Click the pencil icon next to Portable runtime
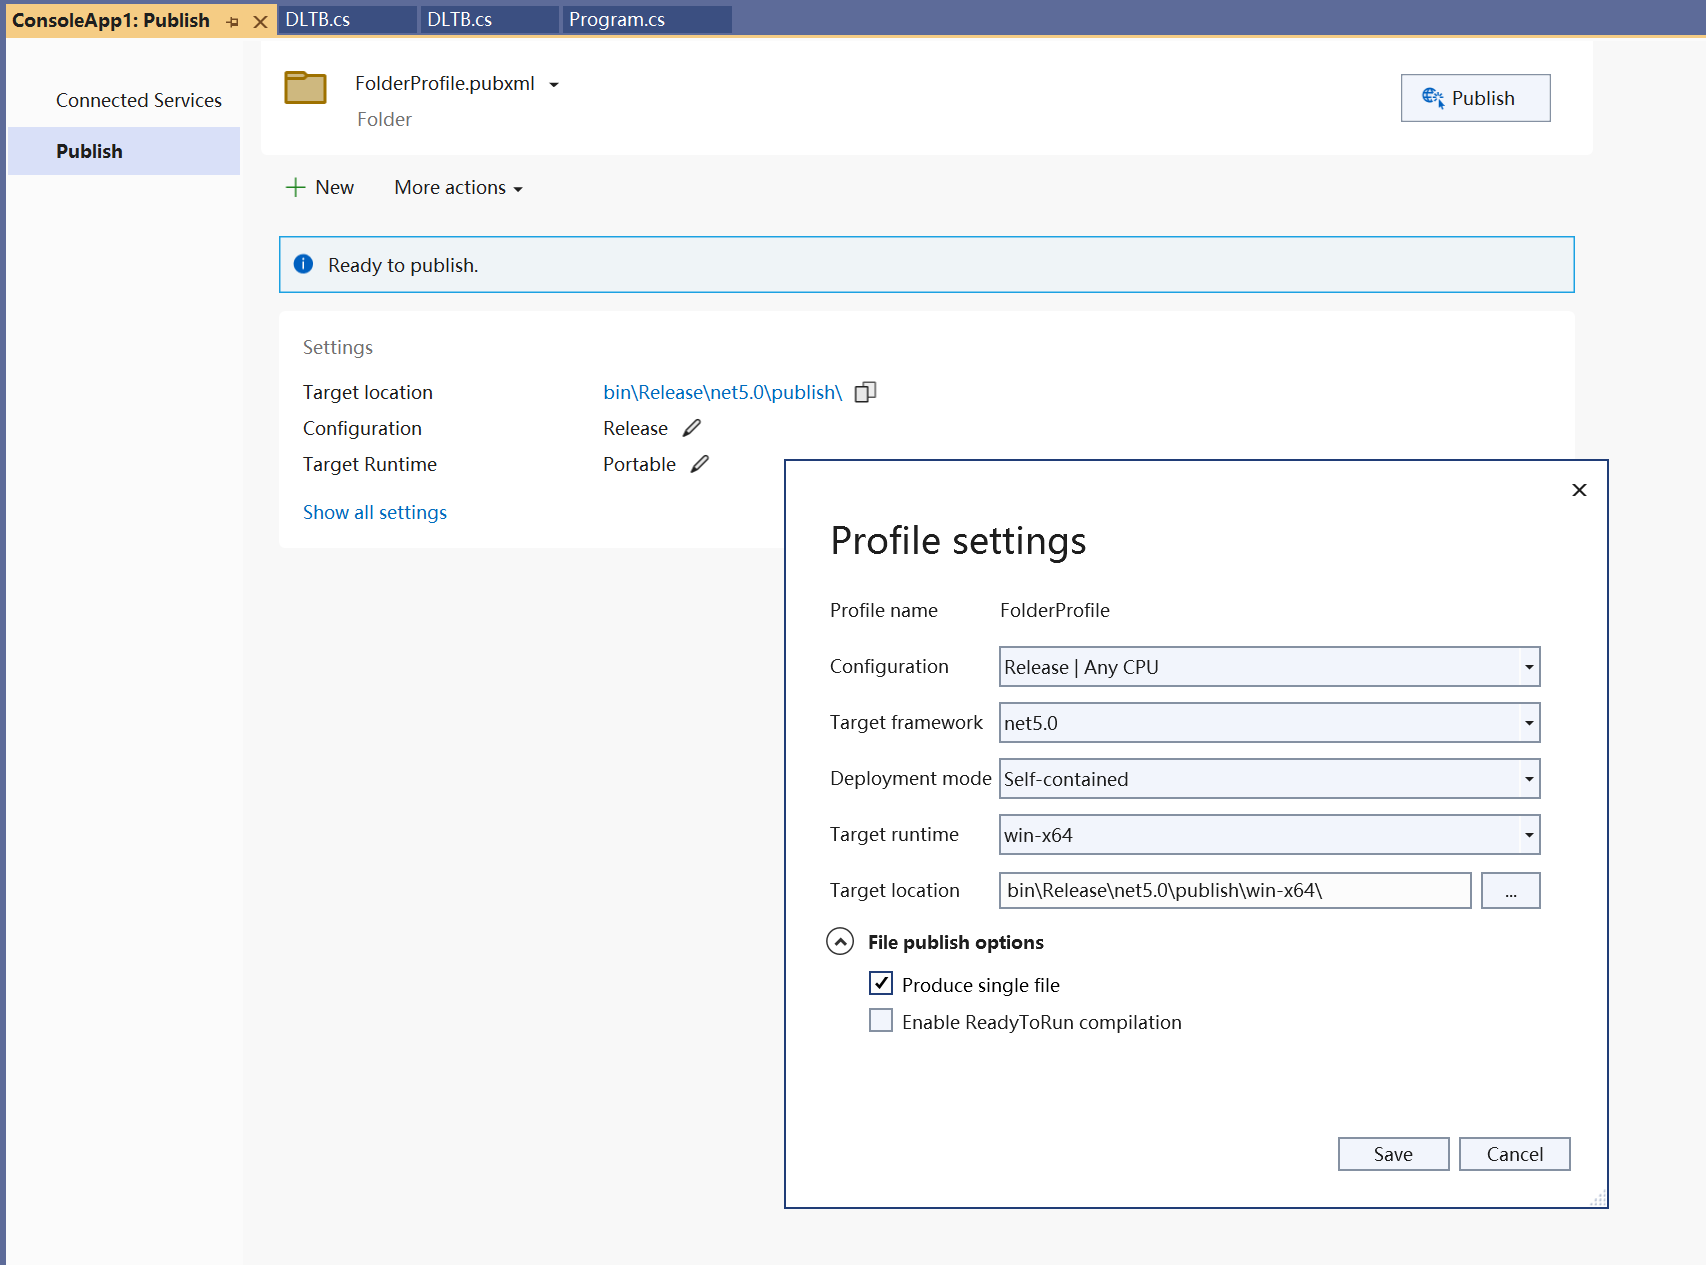 (700, 464)
